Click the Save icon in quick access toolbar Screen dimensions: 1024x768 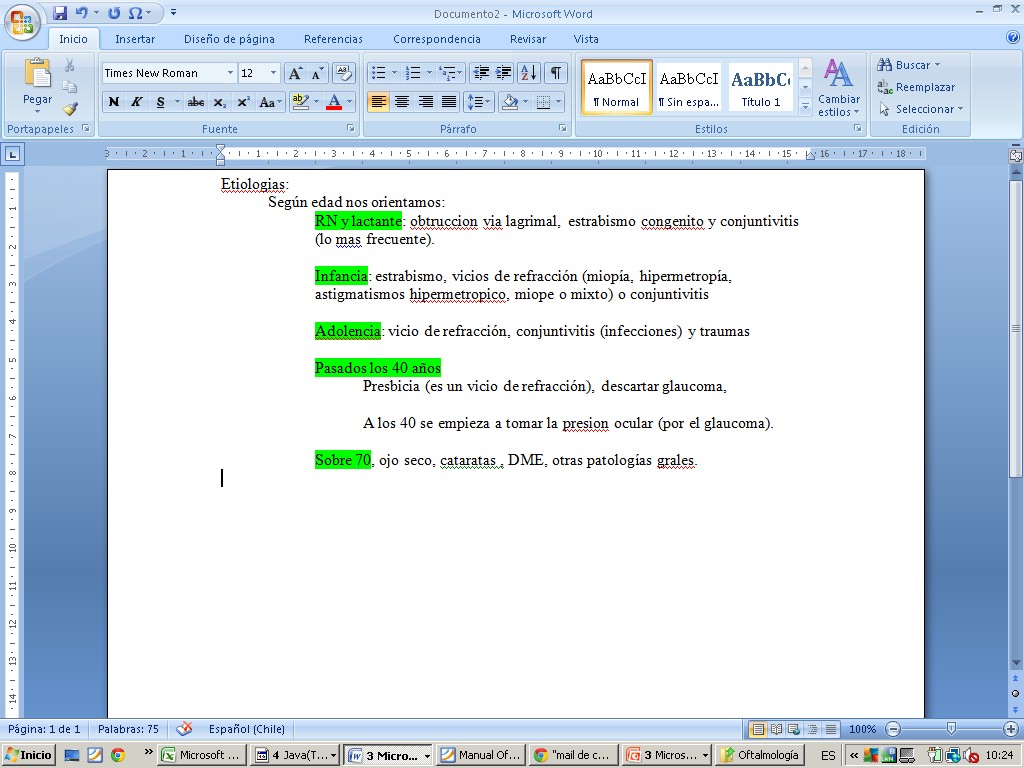60,13
